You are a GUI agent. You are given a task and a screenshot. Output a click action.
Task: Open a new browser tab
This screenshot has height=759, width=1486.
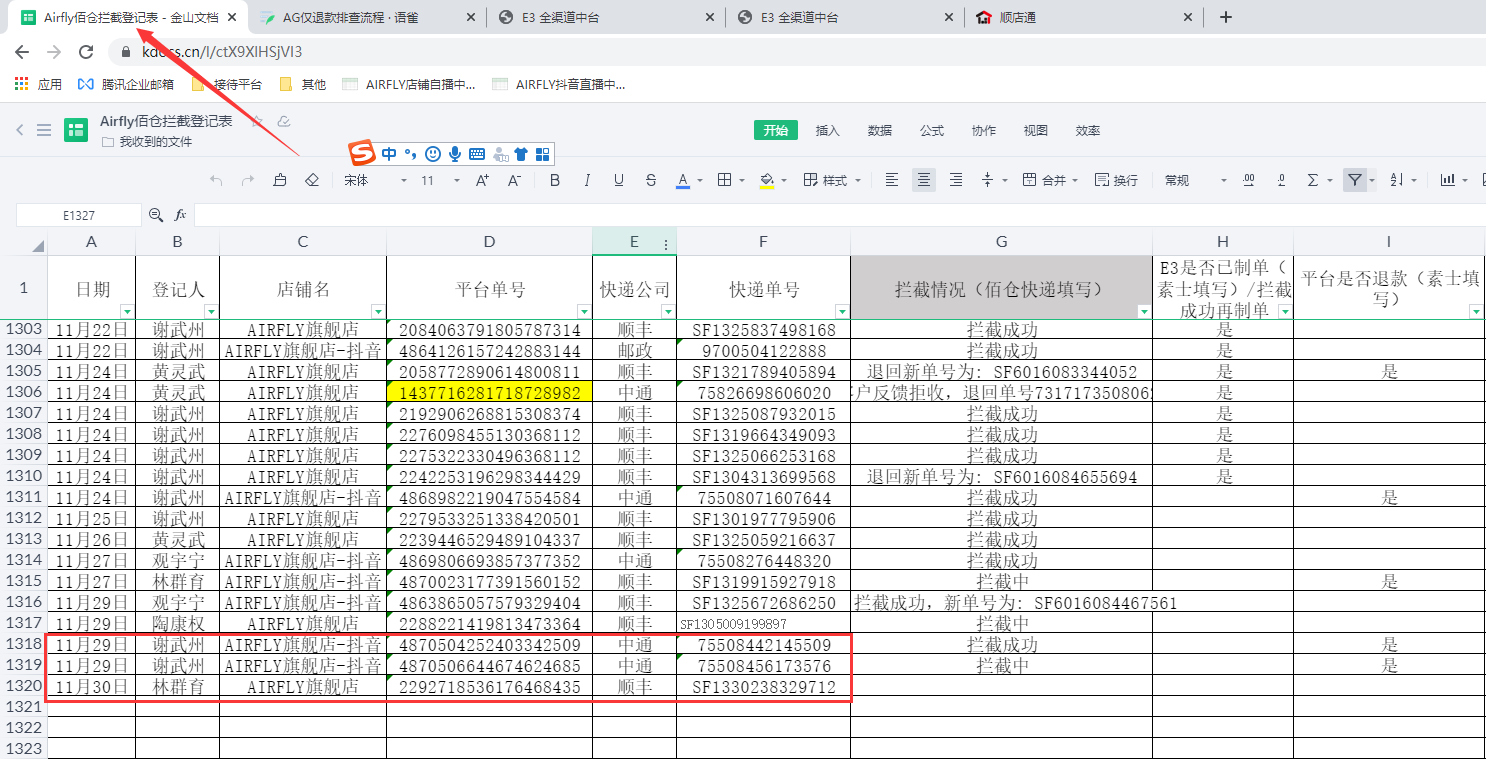1226,17
